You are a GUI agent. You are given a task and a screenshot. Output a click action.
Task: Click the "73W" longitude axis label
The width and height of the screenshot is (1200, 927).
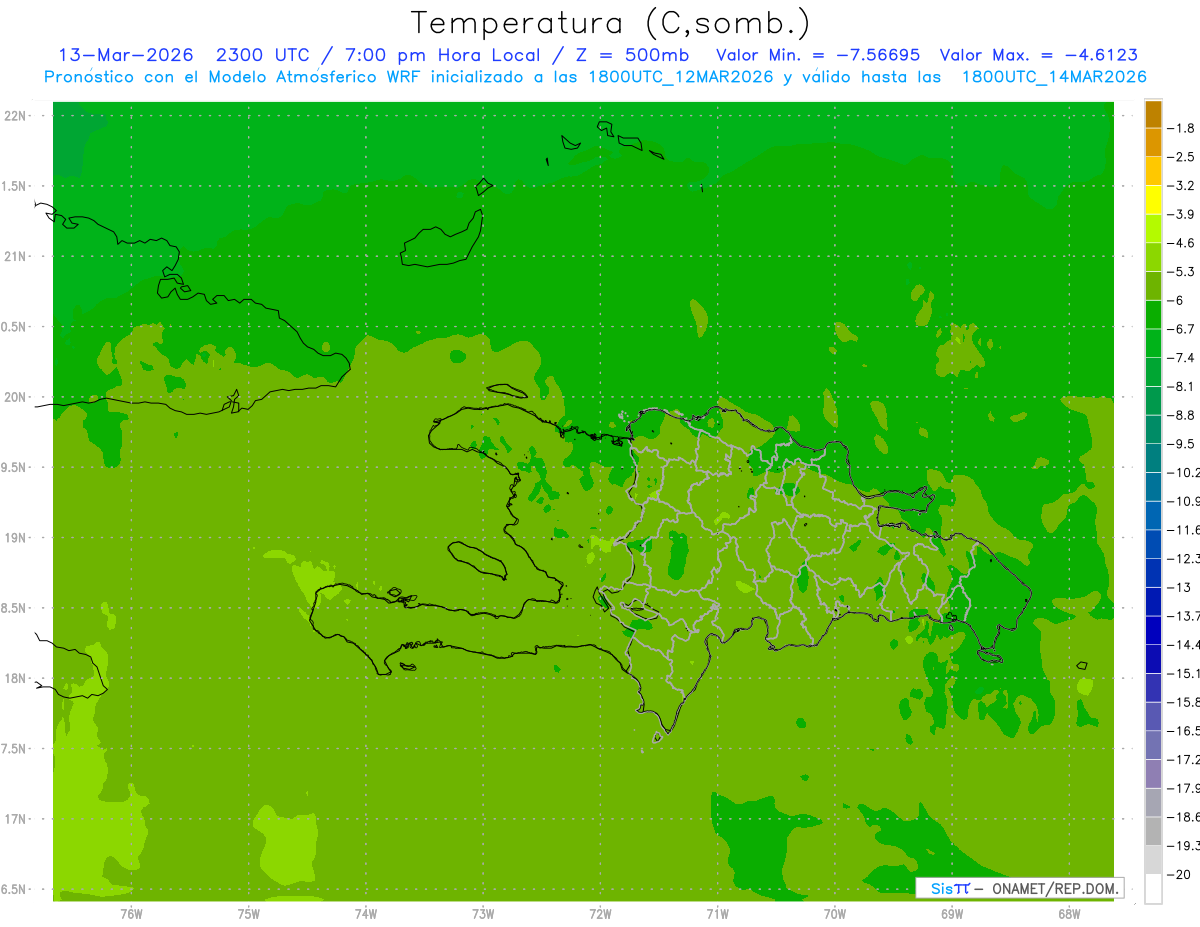pos(483,913)
